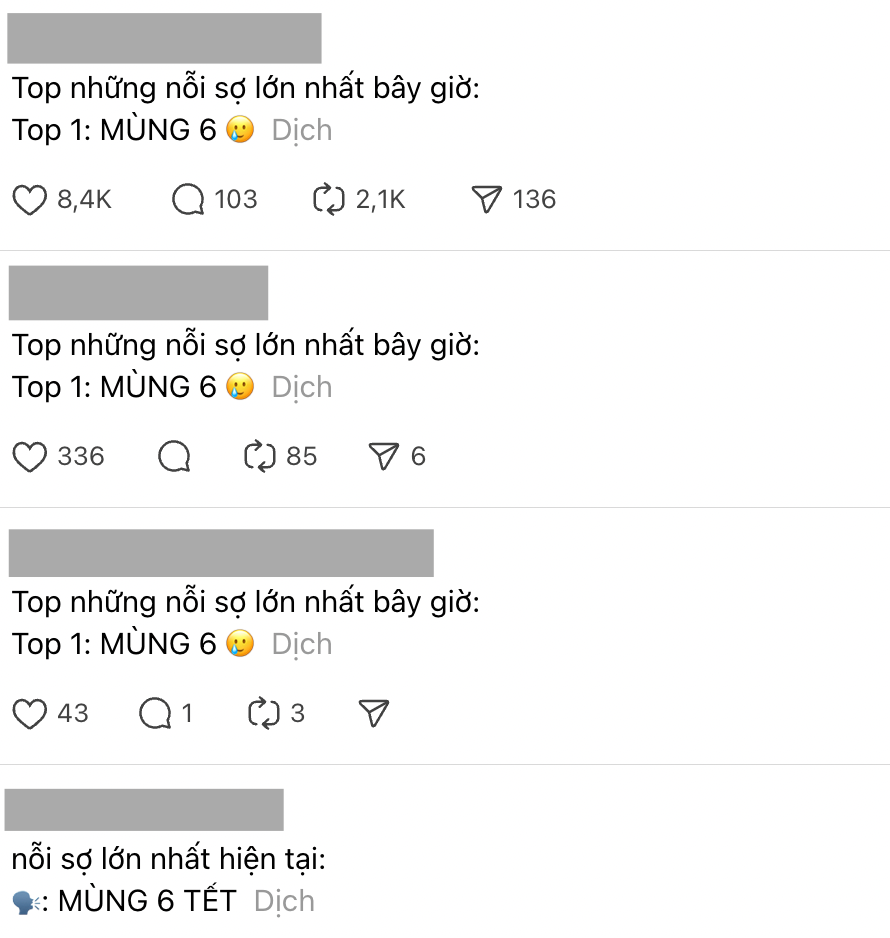890x938 pixels.
Task: Like the top post showing 8,4K likes
Action: click(30, 200)
